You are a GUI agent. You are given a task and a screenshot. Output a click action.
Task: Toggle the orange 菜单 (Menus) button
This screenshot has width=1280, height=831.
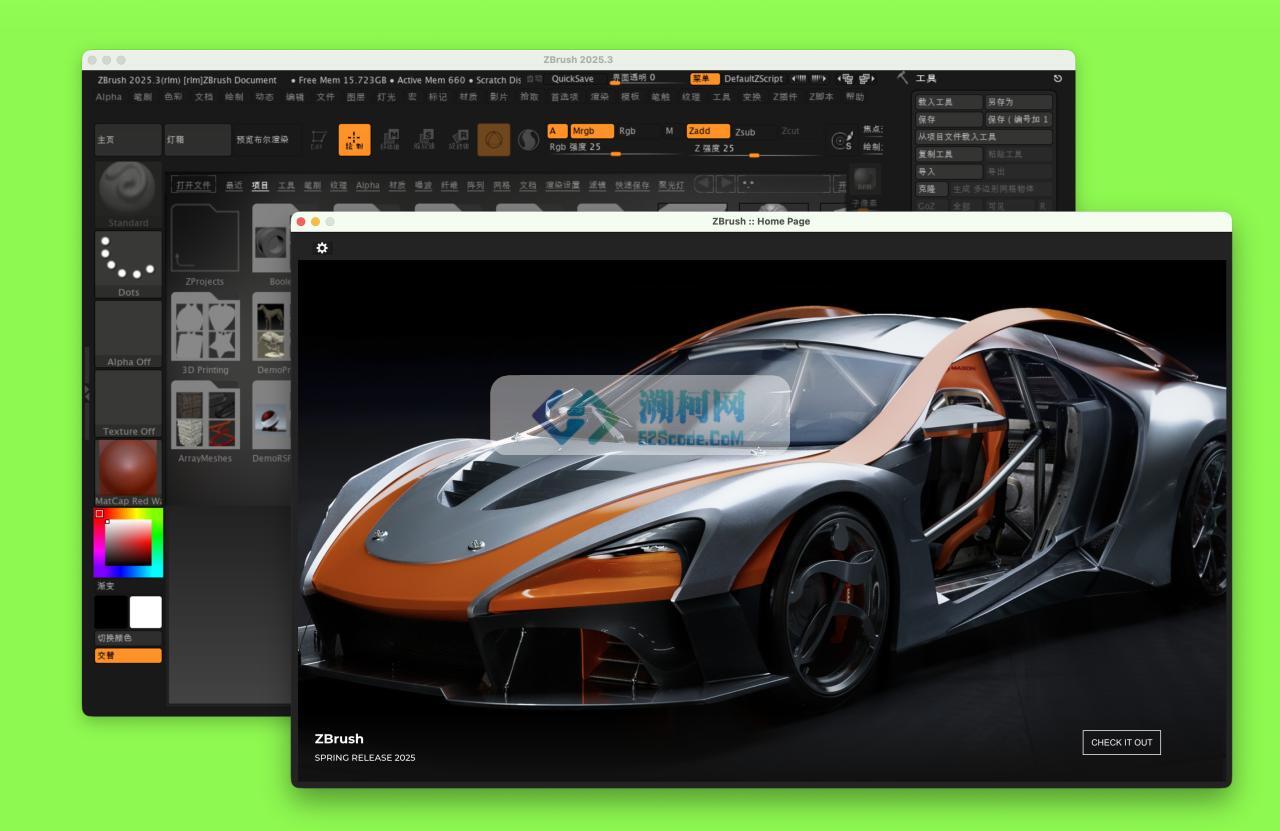click(704, 79)
